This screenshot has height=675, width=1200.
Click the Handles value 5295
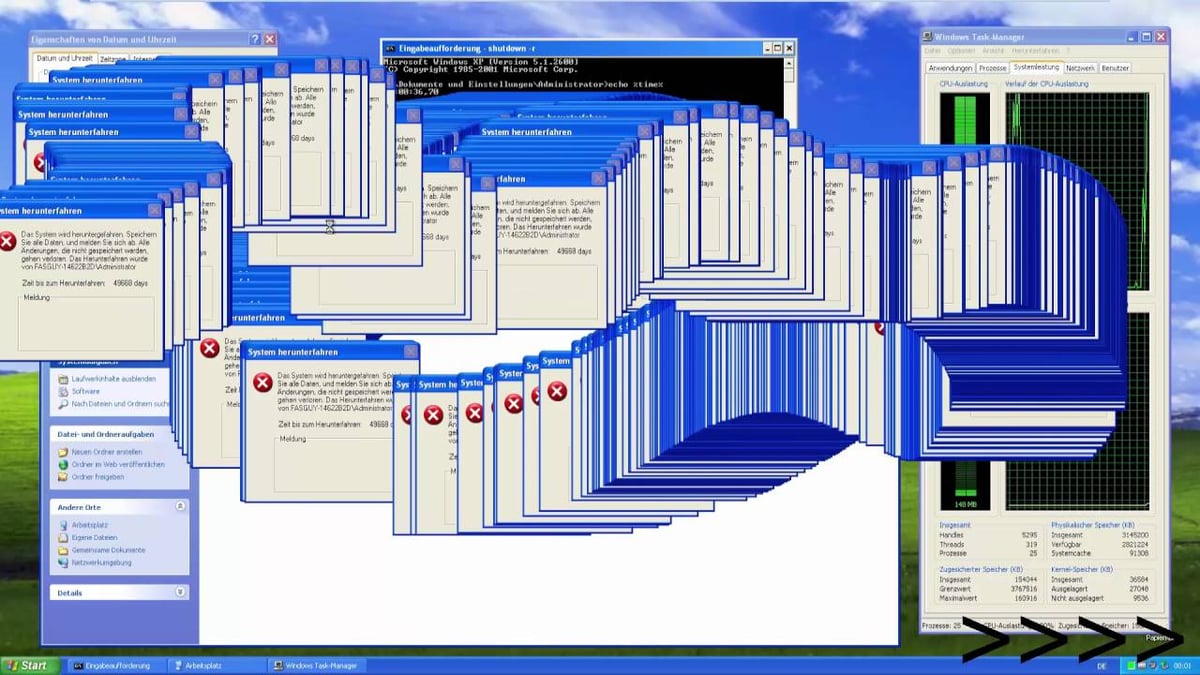[x=1028, y=535]
